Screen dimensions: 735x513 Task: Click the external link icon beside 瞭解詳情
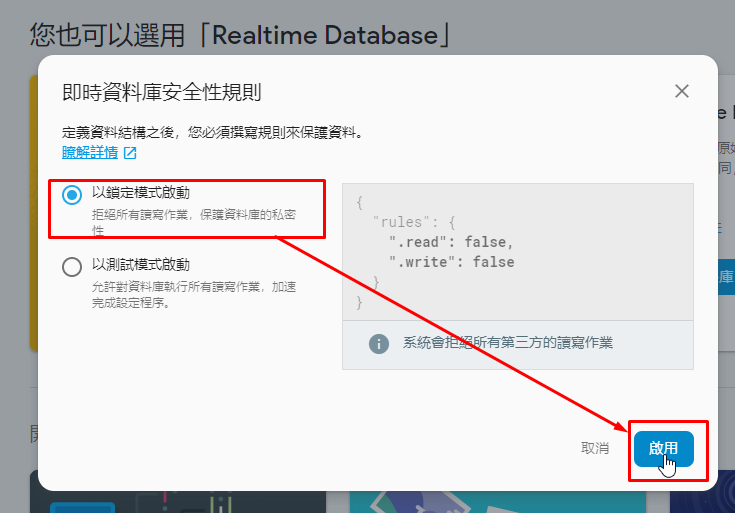click(x=130, y=153)
